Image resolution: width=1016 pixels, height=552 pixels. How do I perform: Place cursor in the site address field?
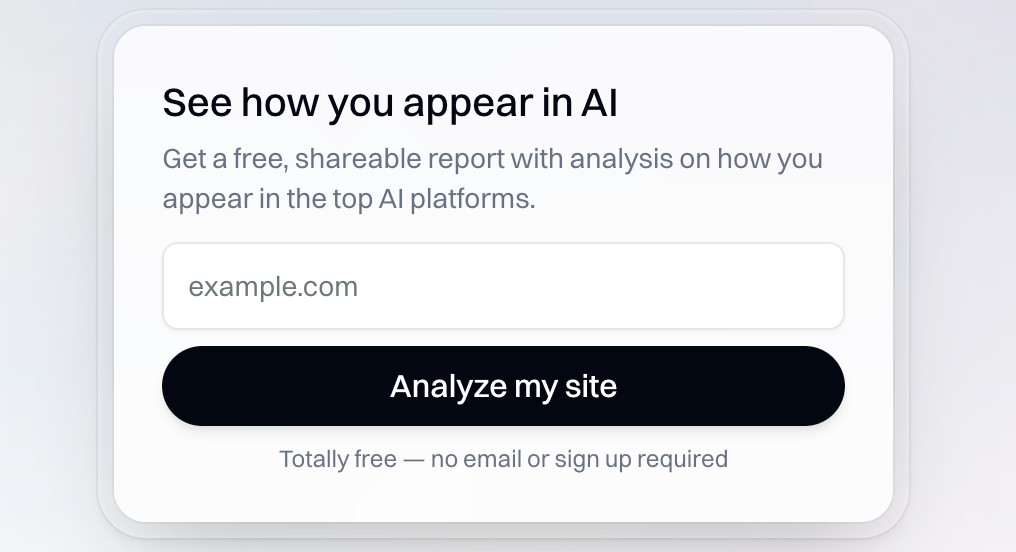pos(503,287)
